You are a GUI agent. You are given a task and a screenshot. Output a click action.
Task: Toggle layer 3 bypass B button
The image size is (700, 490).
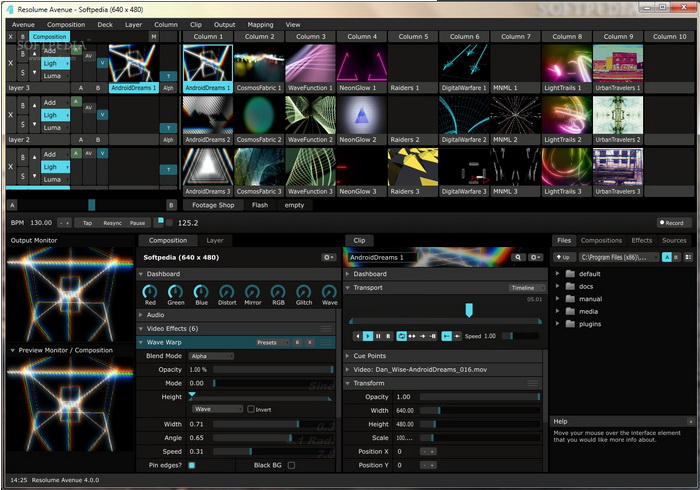(x=23, y=54)
